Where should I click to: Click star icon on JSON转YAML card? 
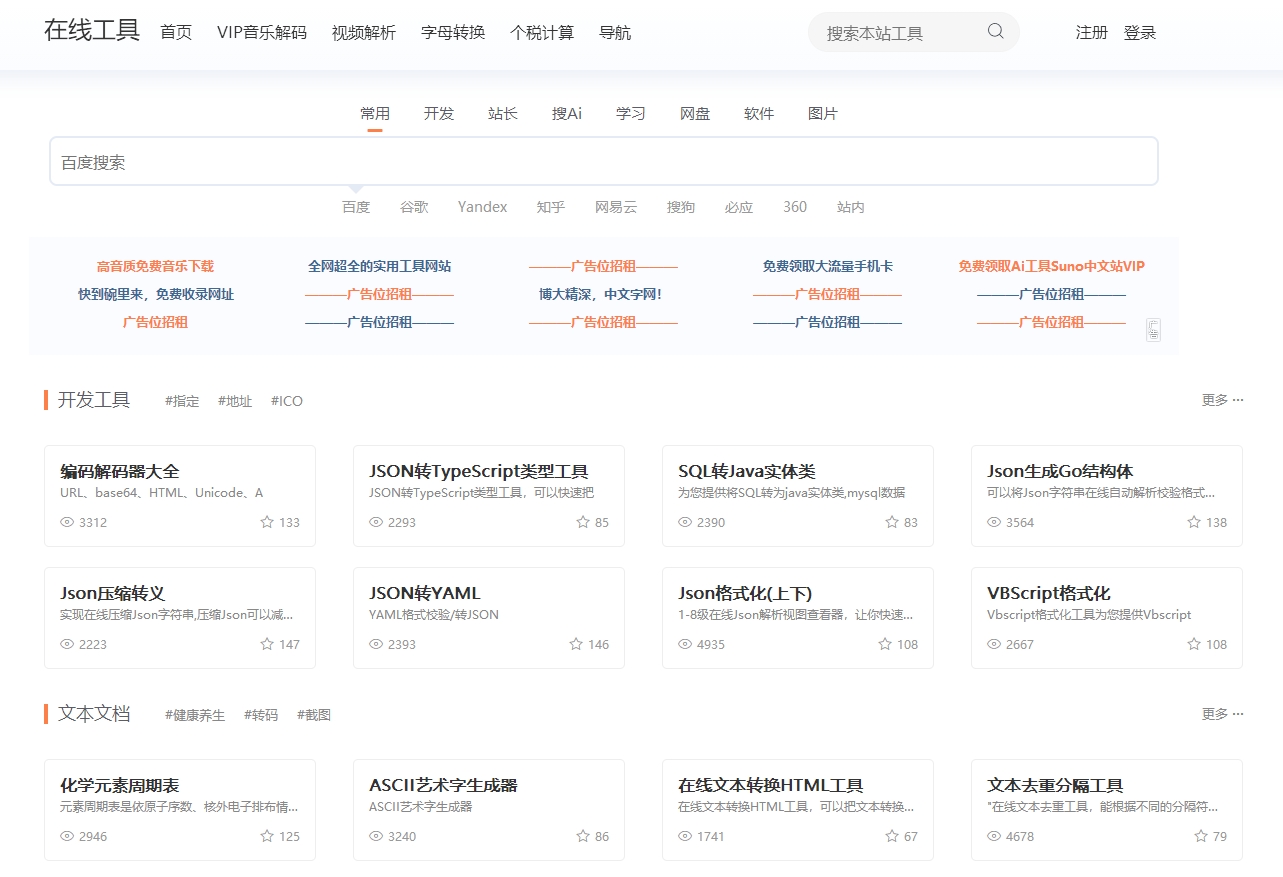coord(576,644)
